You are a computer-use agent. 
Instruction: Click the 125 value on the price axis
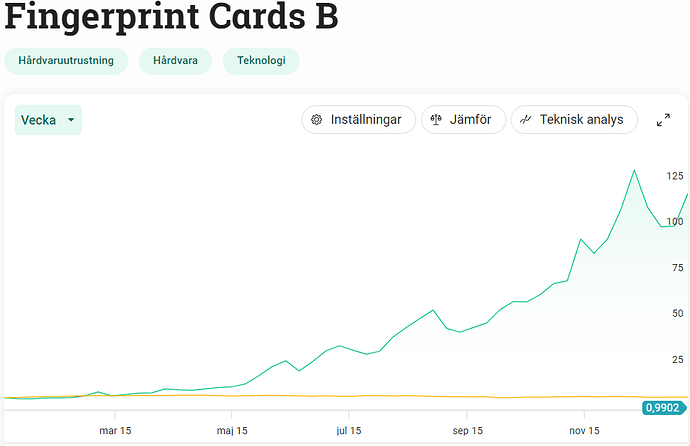click(x=675, y=176)
